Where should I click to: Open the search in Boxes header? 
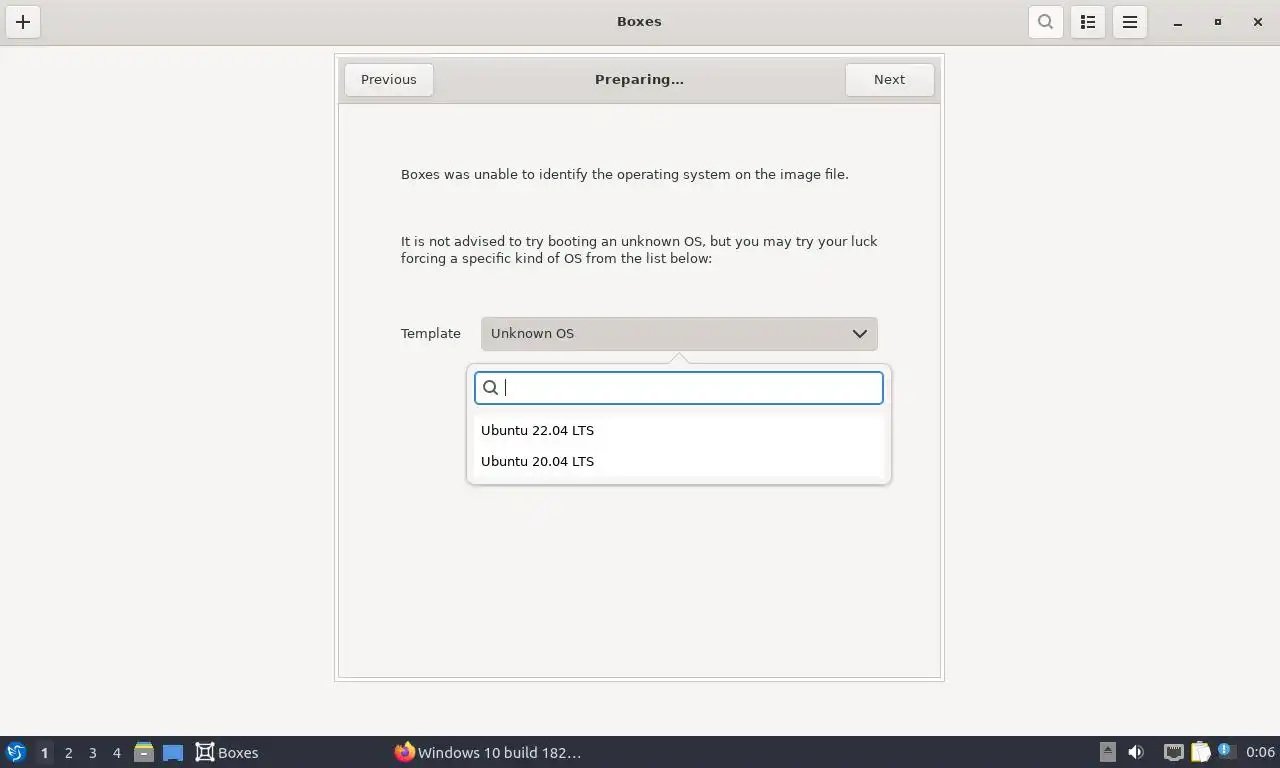point(1045,22)
